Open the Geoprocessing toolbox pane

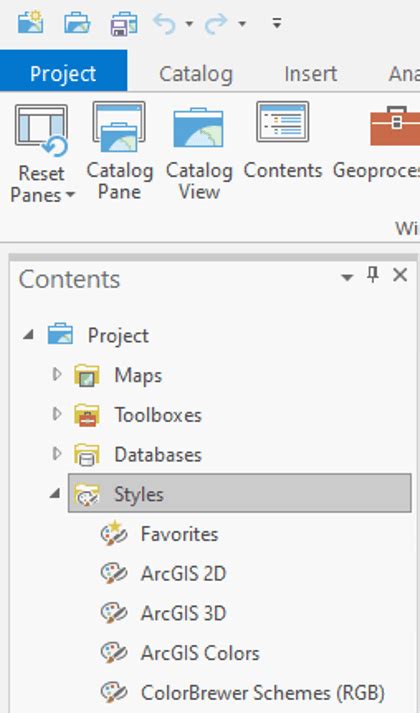(x=376, y=141)
